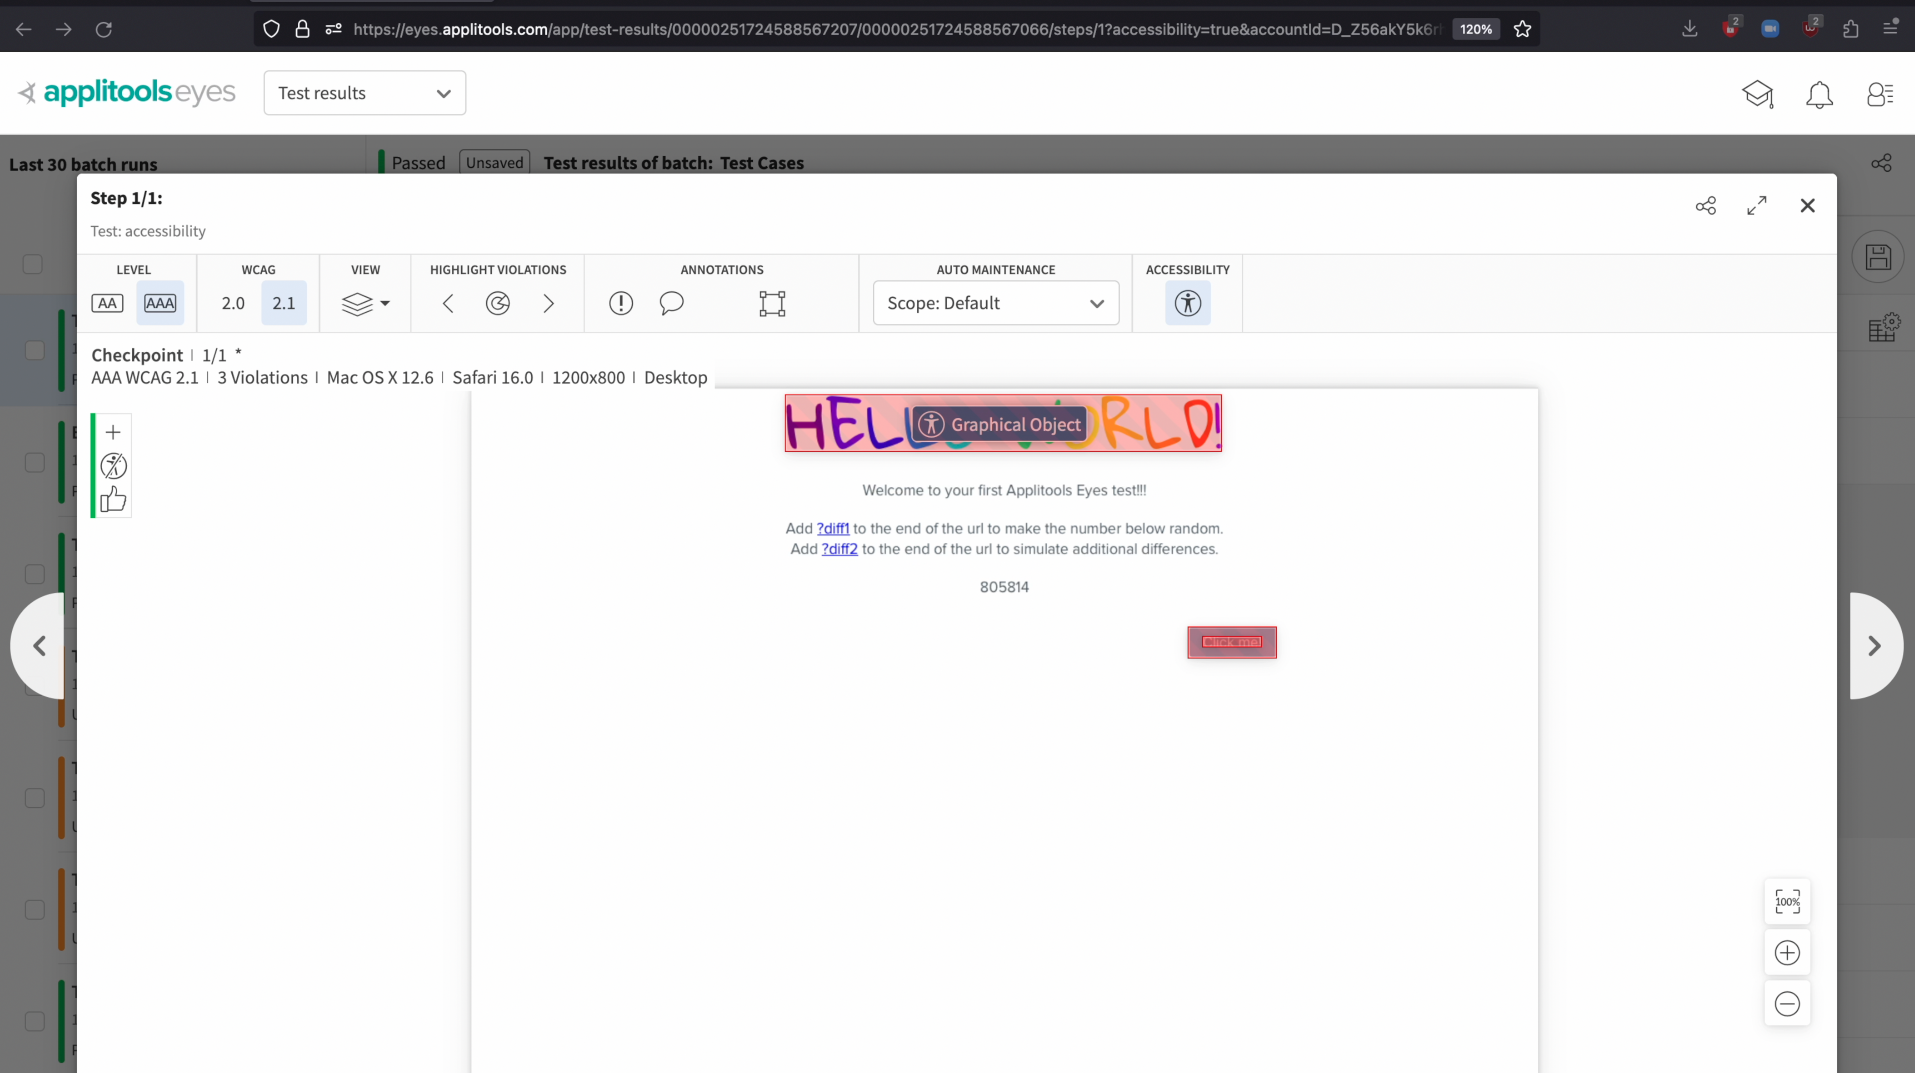Open the user account menu icon

[1880, 94]
